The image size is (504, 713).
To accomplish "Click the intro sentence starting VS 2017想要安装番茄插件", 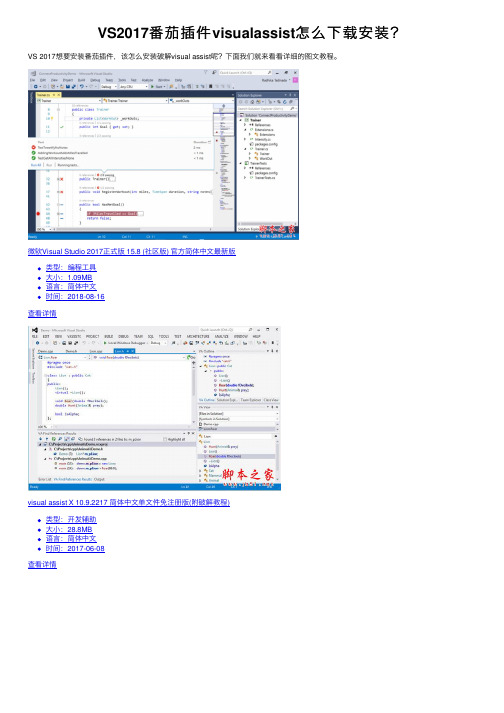I will point(184,57).
